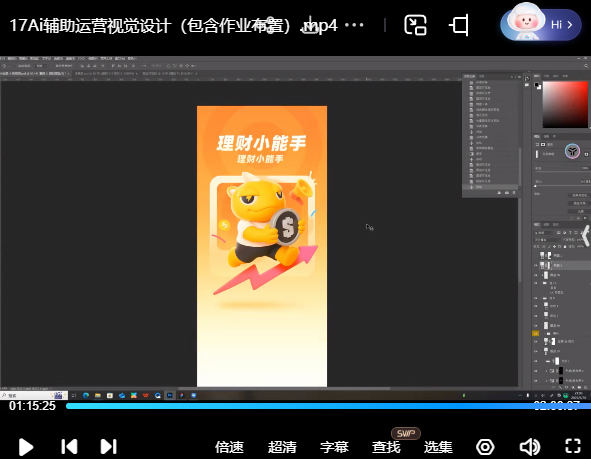Hide the currently selected layer's eye icon
591x459 pixels.
536,266
